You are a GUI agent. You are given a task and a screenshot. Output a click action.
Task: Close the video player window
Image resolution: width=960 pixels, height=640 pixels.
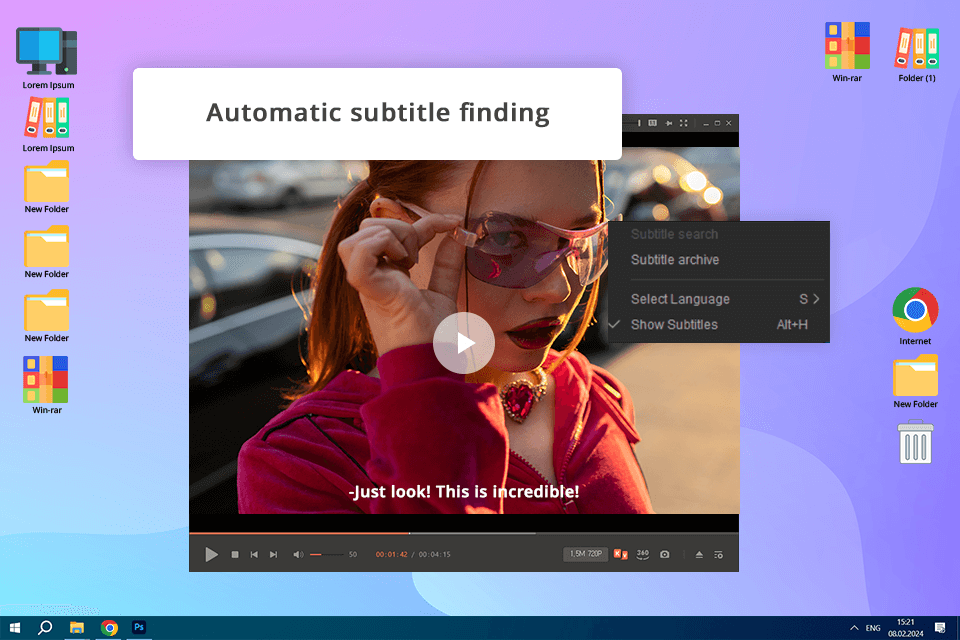[729, 123]
